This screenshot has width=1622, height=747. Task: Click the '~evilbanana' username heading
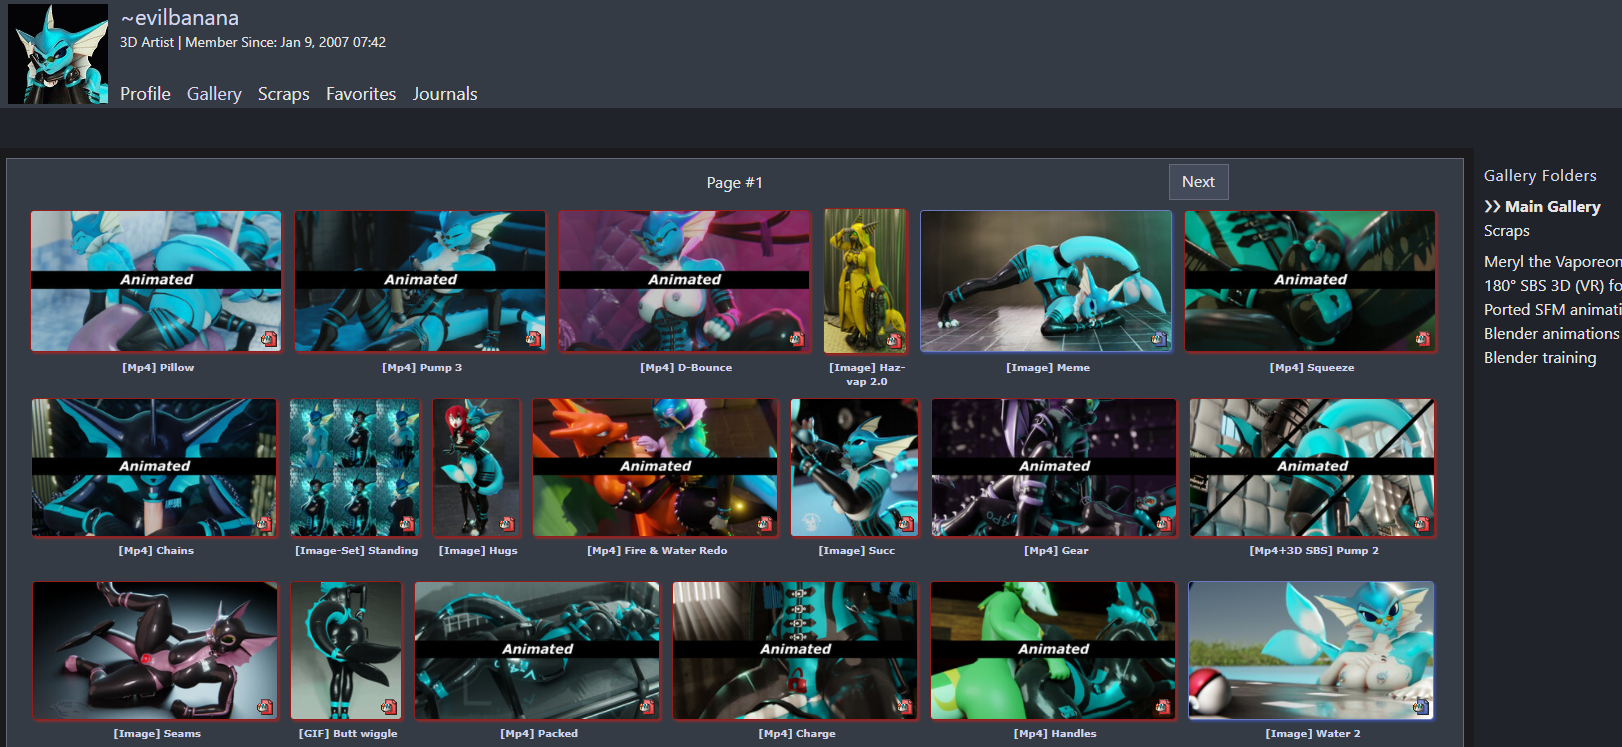coord(180,18)
